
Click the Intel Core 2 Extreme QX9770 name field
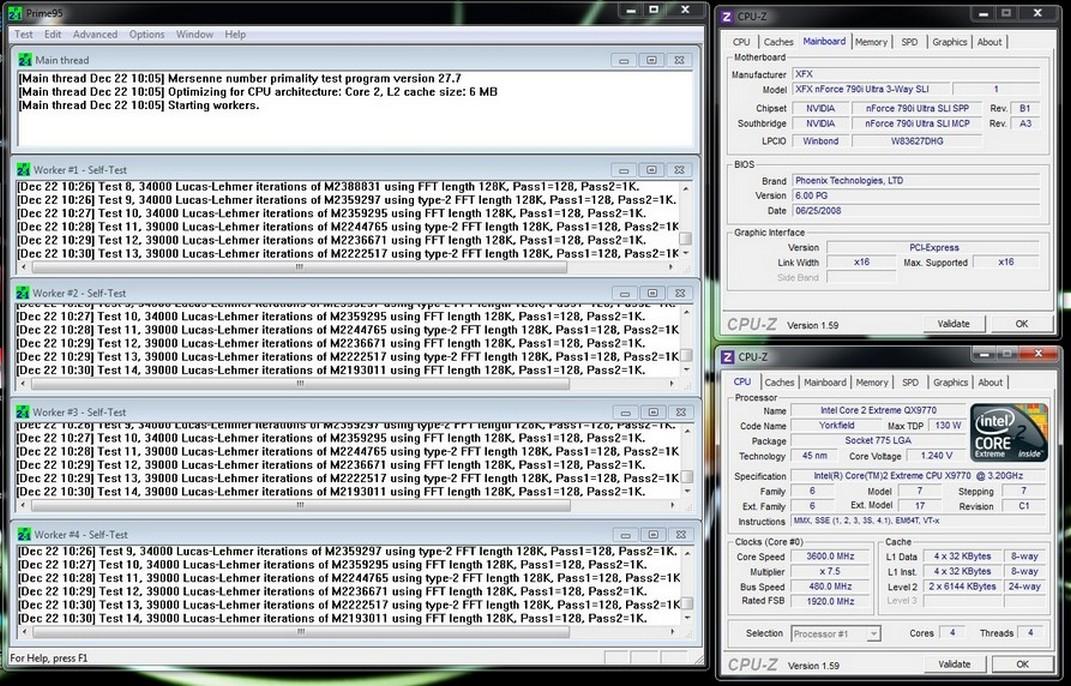coord(878,410)
